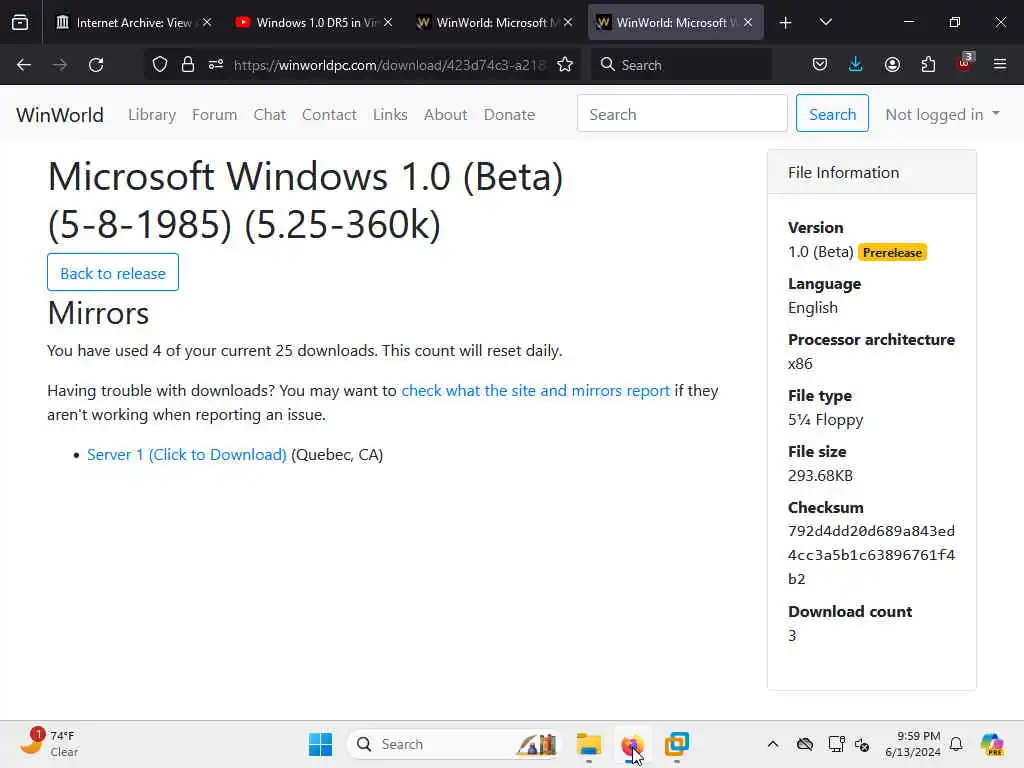Click the browser address bar URL

click(389, 65)
